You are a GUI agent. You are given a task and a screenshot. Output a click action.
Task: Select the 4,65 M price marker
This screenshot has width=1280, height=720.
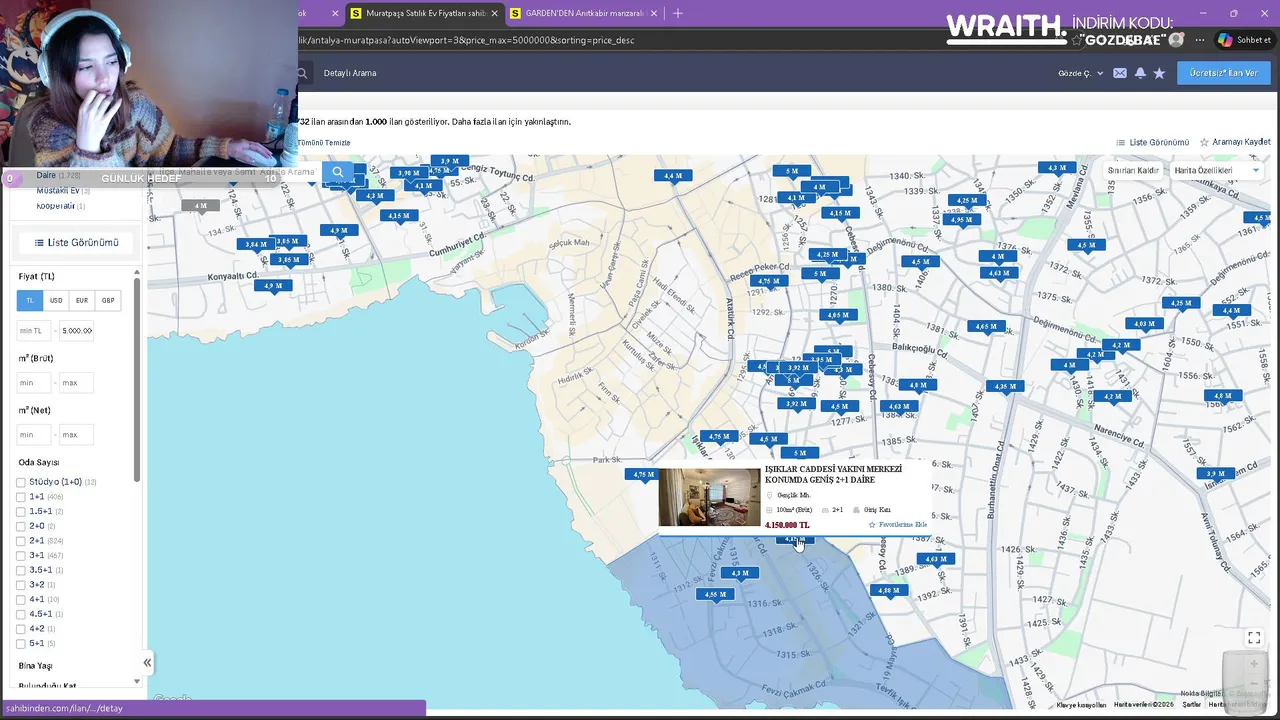click(x=986, y=326)
